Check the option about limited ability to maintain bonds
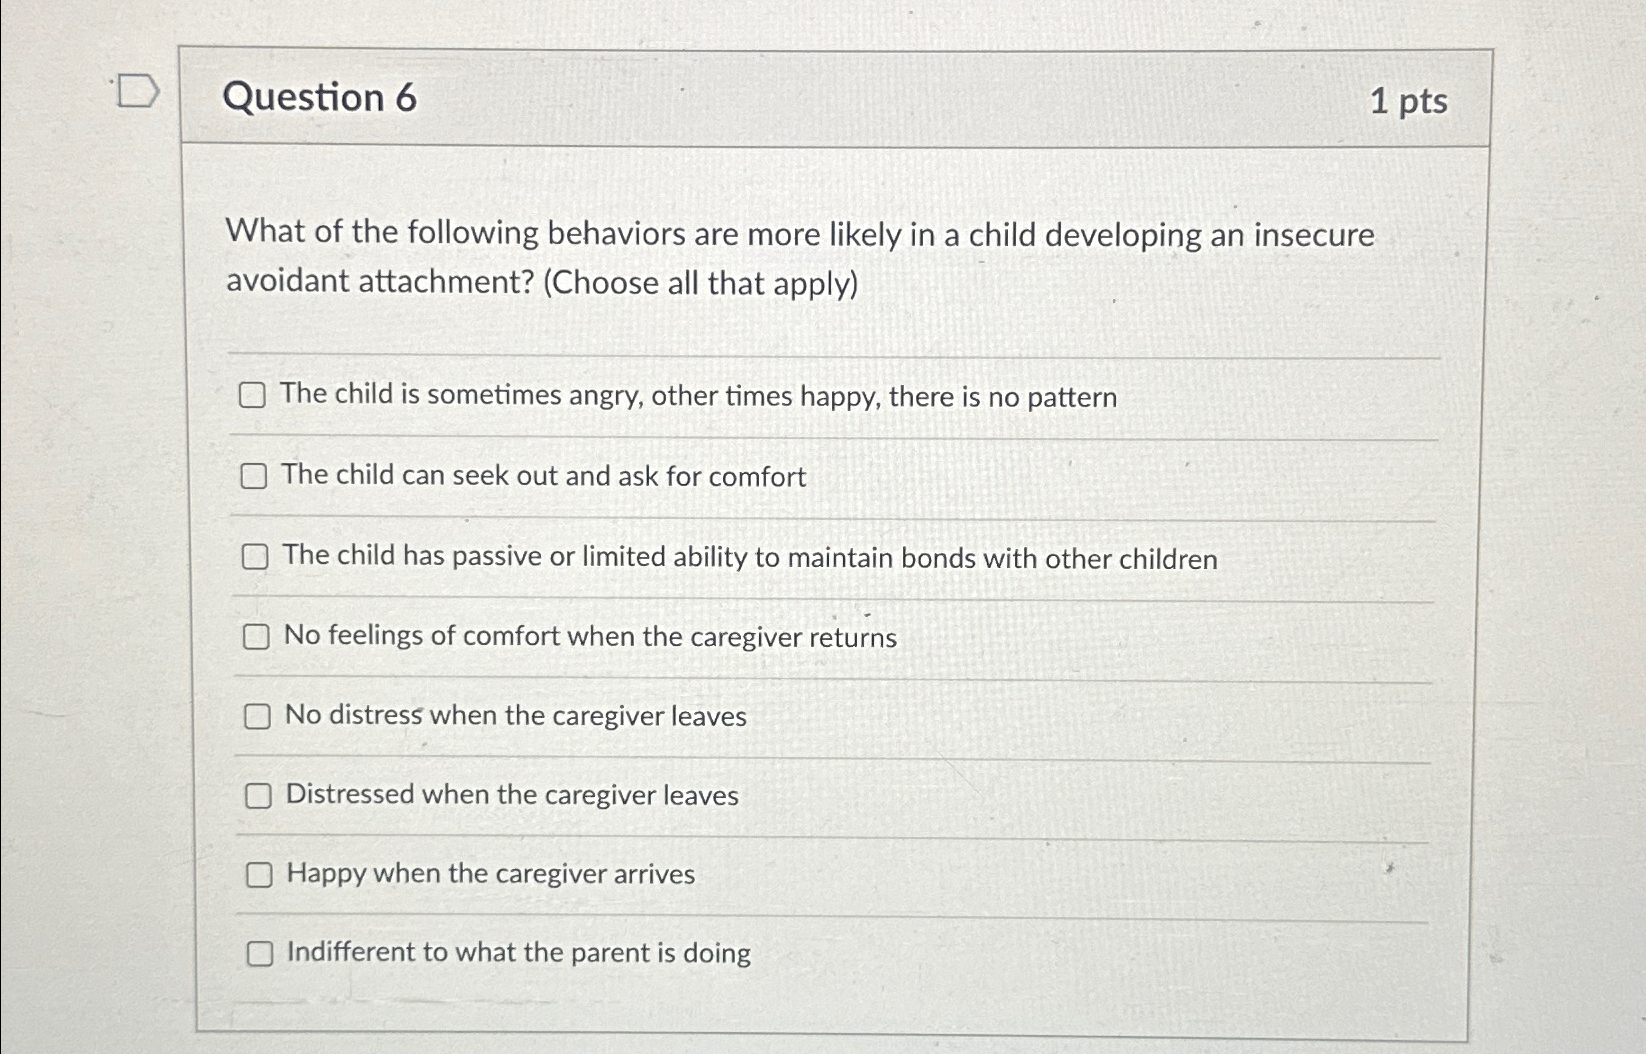 pos(257,557)
